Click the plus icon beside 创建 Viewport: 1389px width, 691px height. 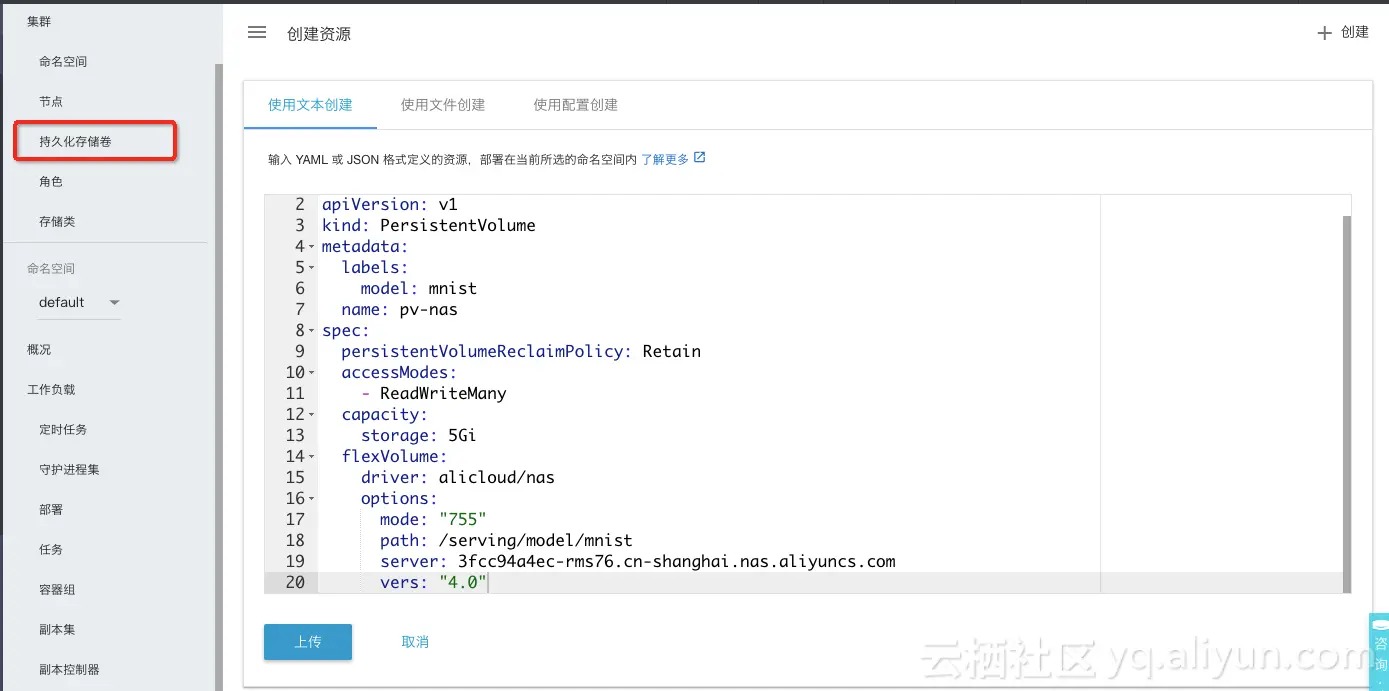1324,33
